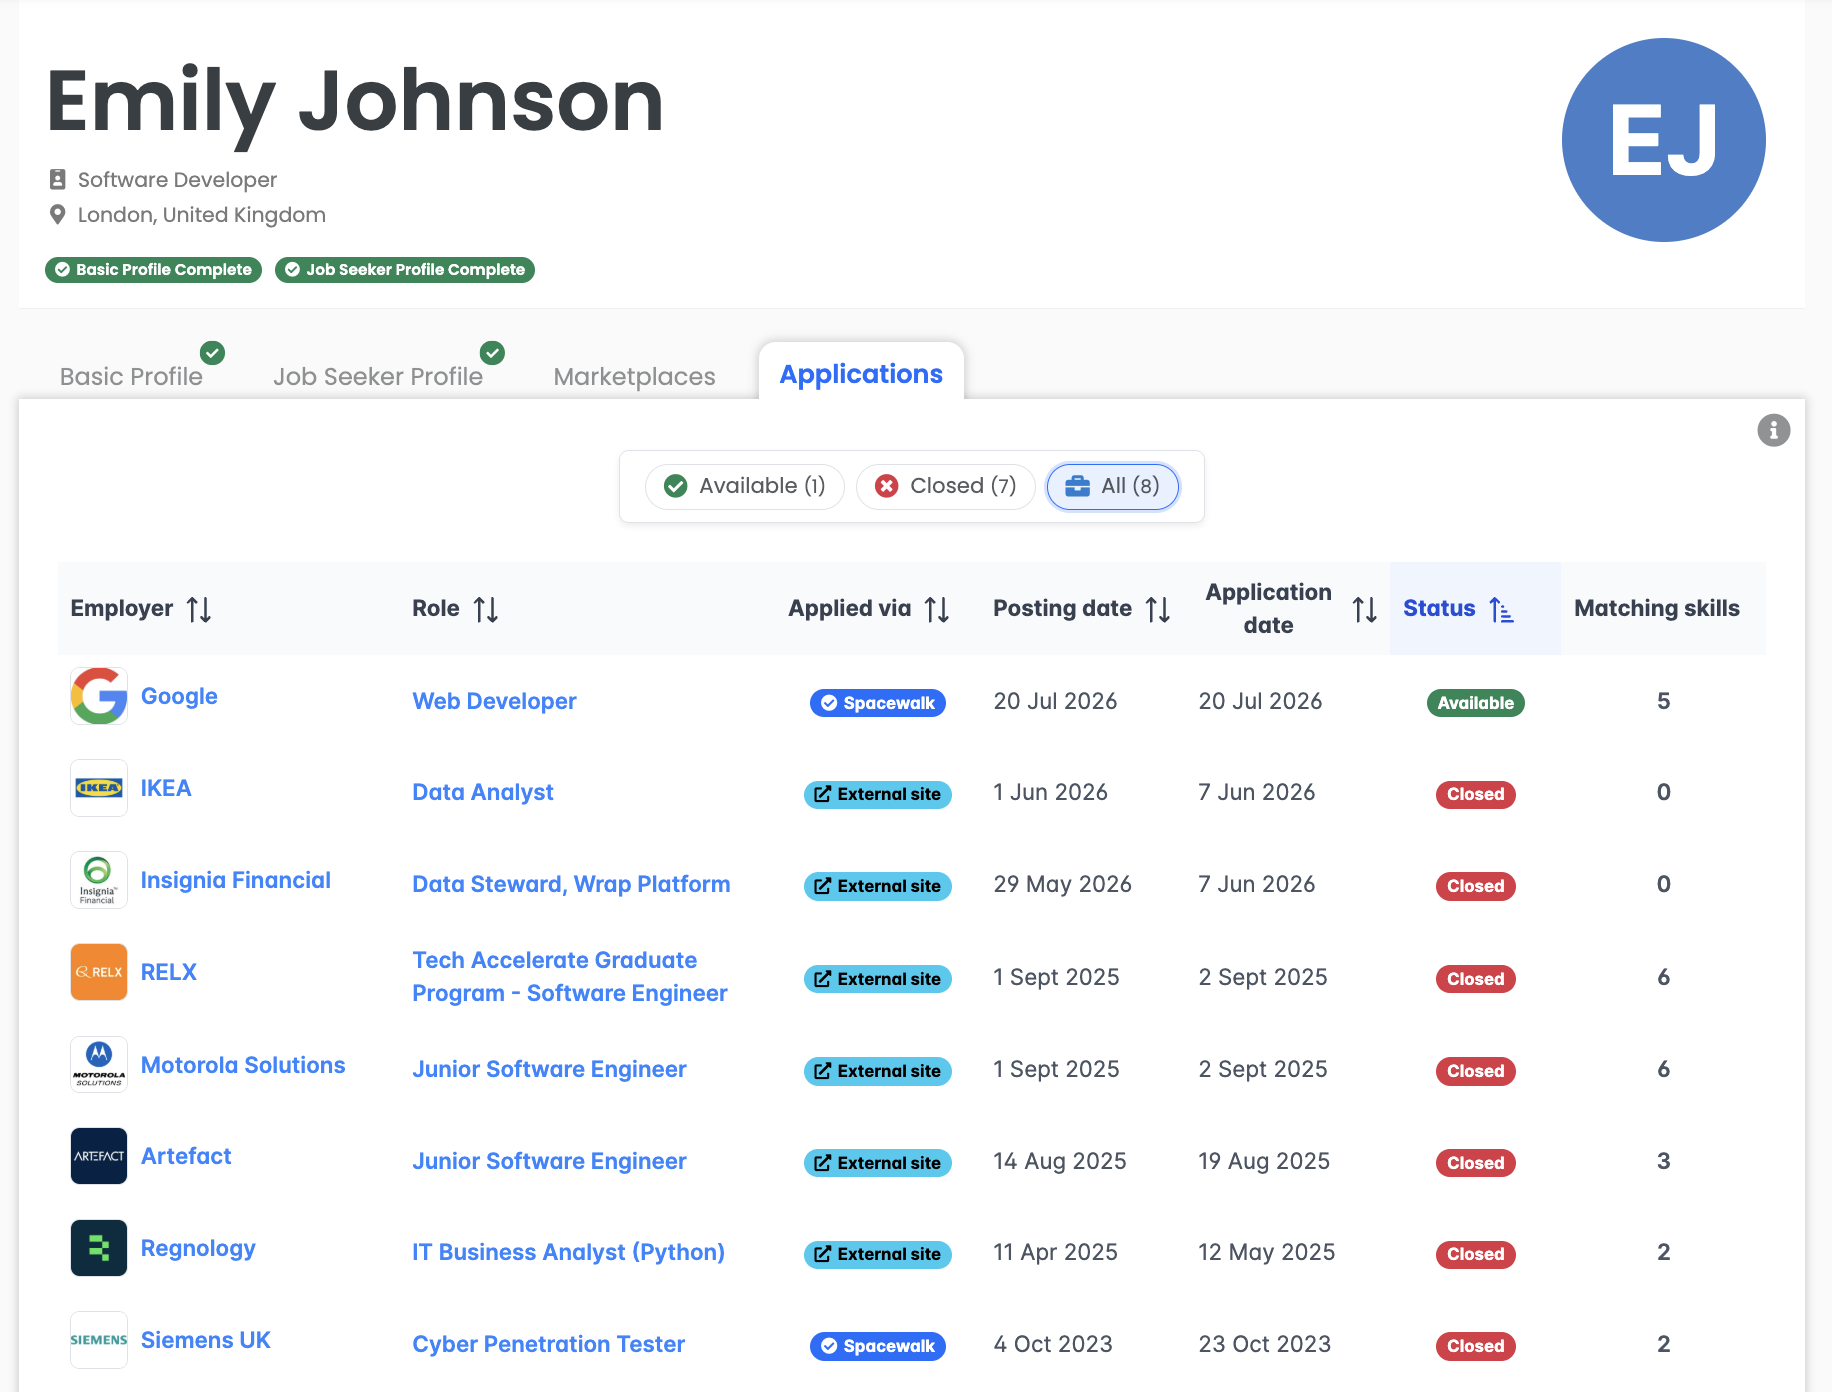Click External site badge in Regnology row
The width and height of the screenshot is (1832, 1392).
click(x=878, y=1254)
